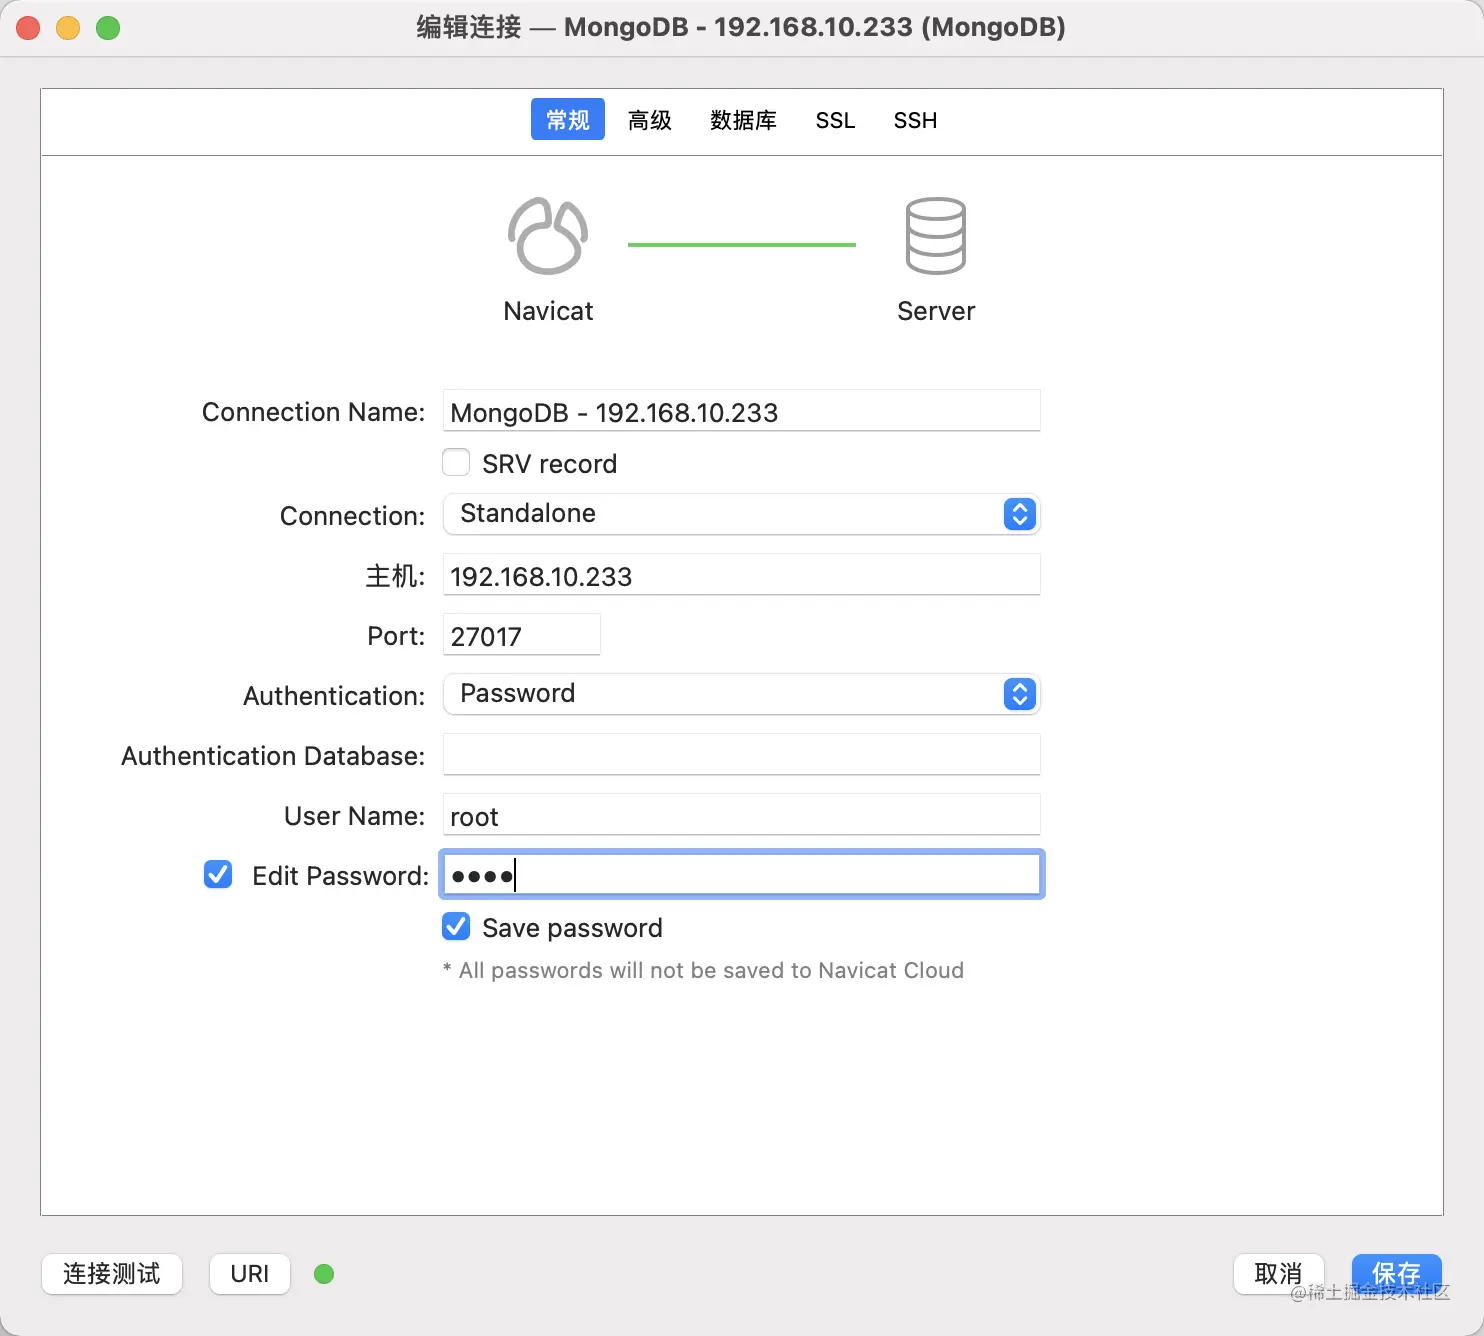Screen dimensions: 1484x1336
Task: Open the 高级 tab
Action: (650, 120)
